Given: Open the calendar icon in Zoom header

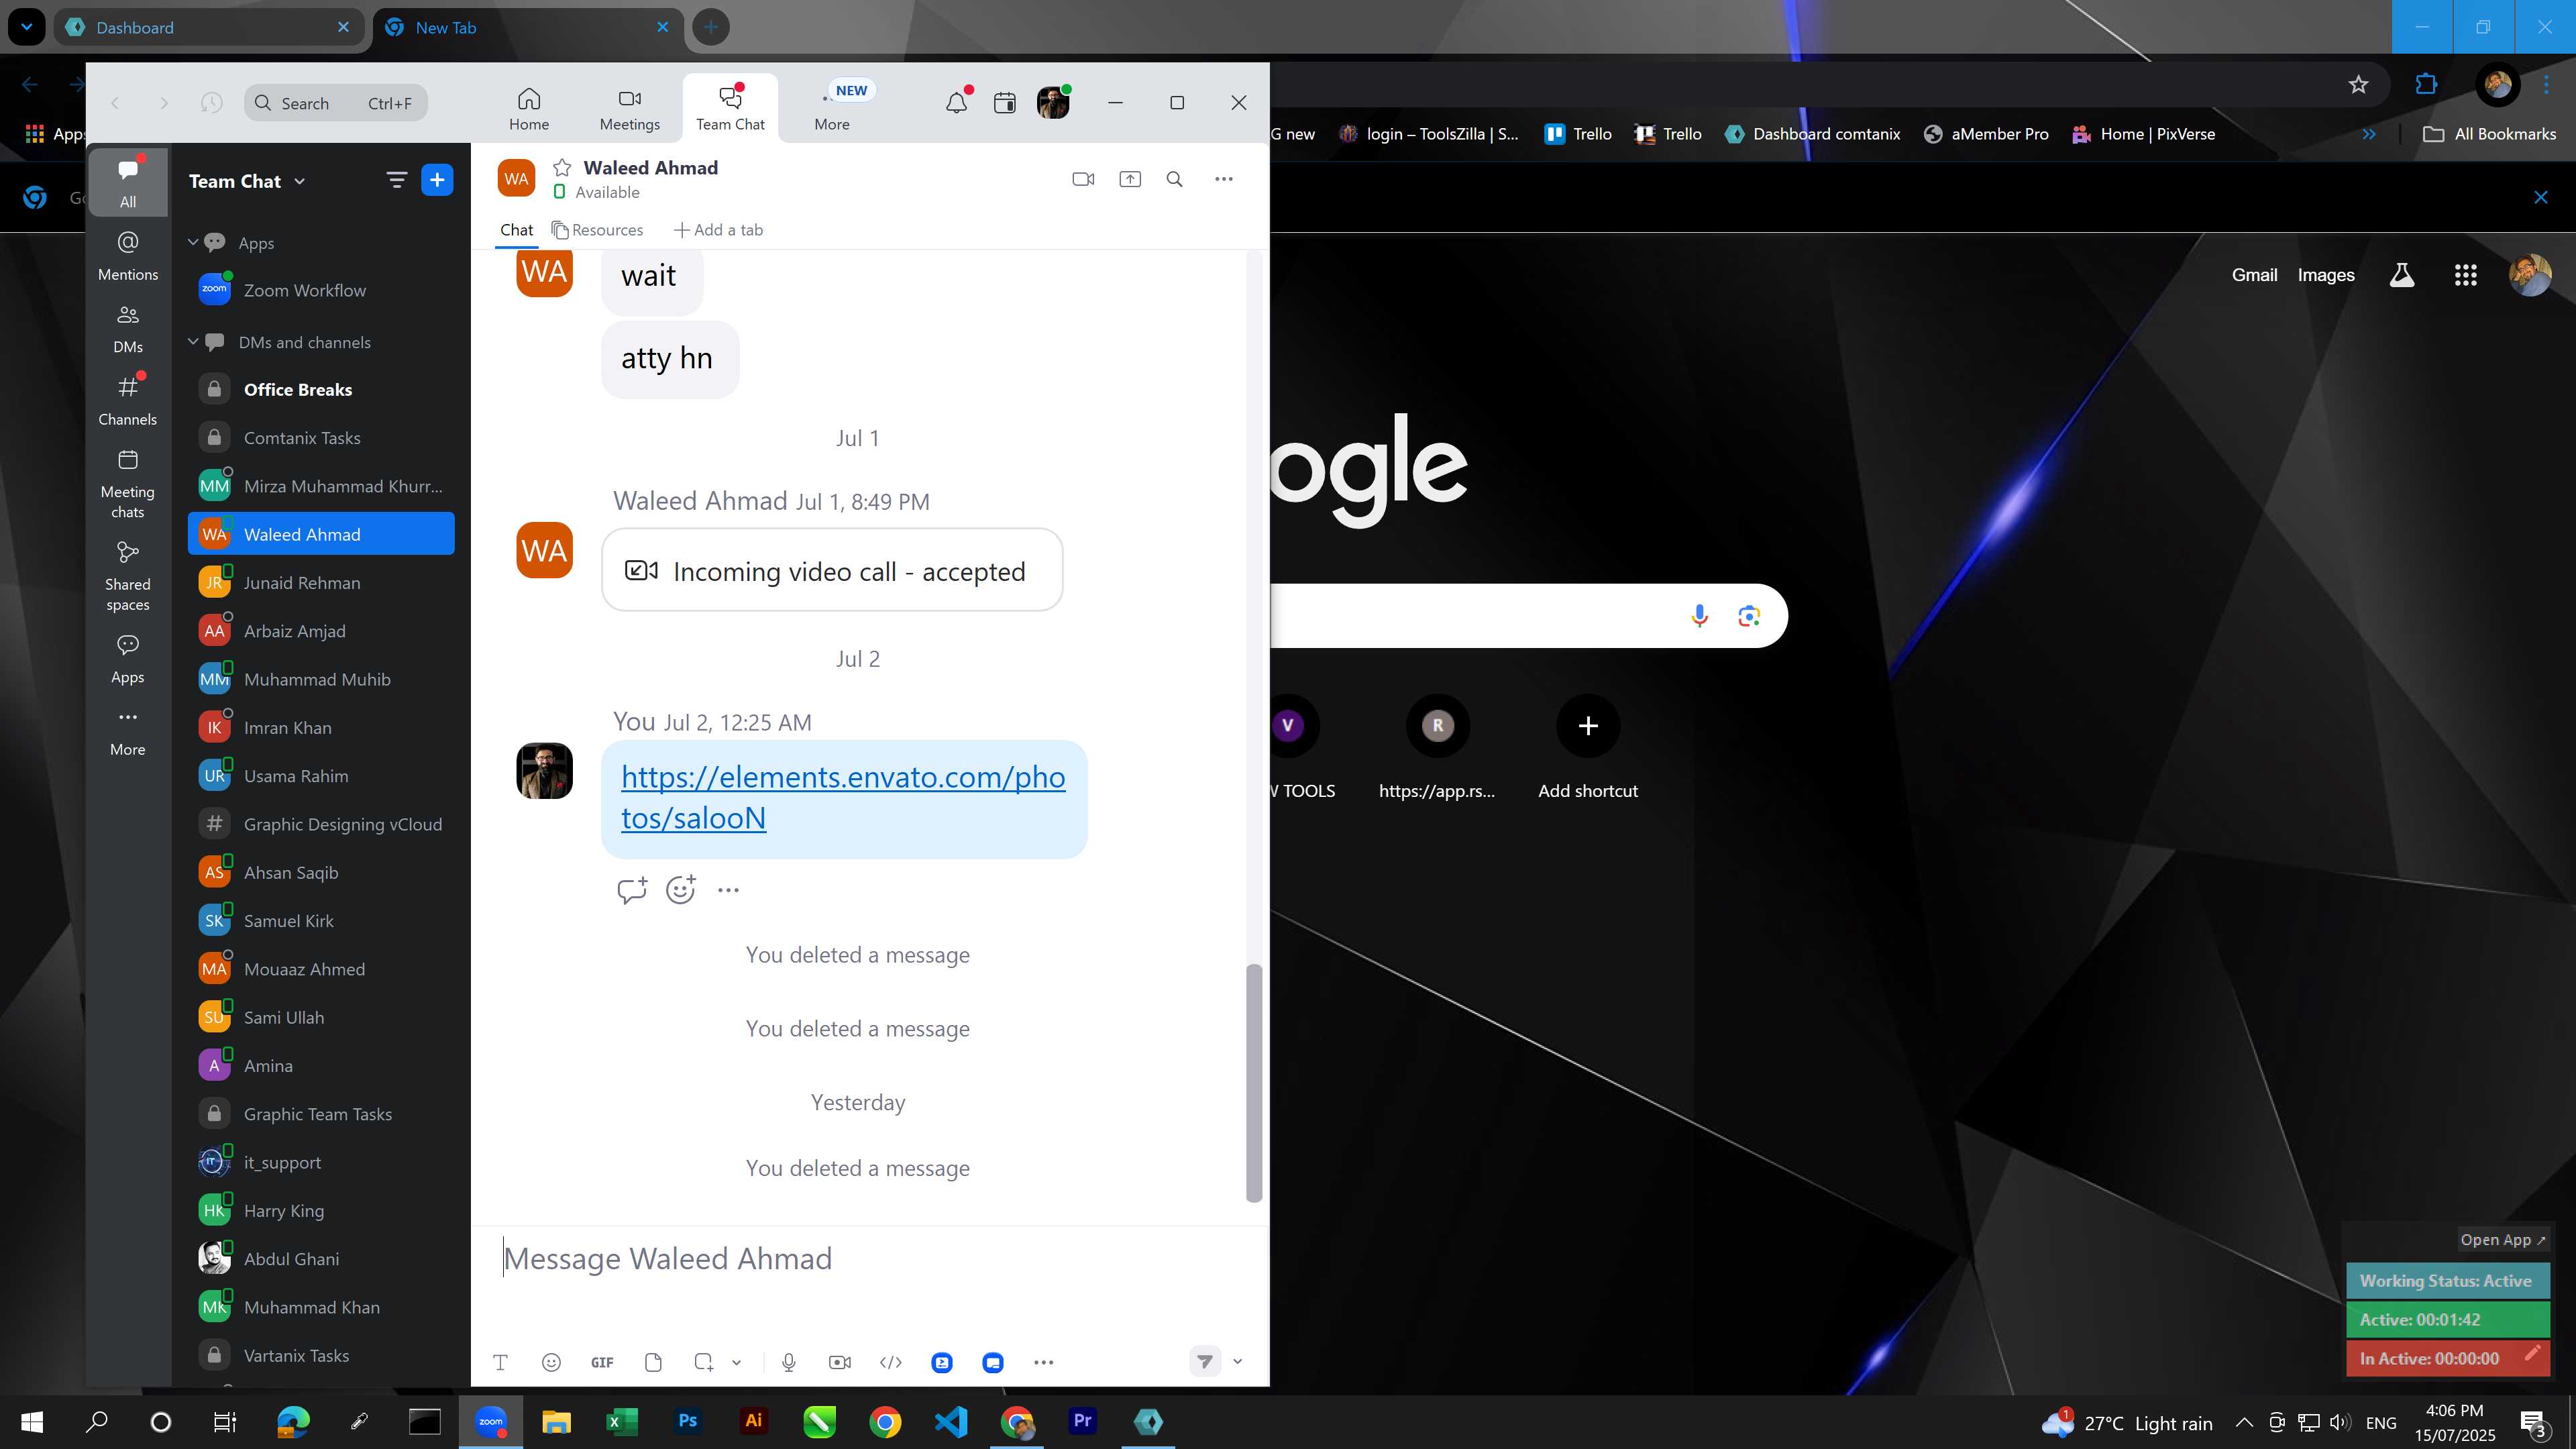Looking at the screenshot, I should (1005, 102).
